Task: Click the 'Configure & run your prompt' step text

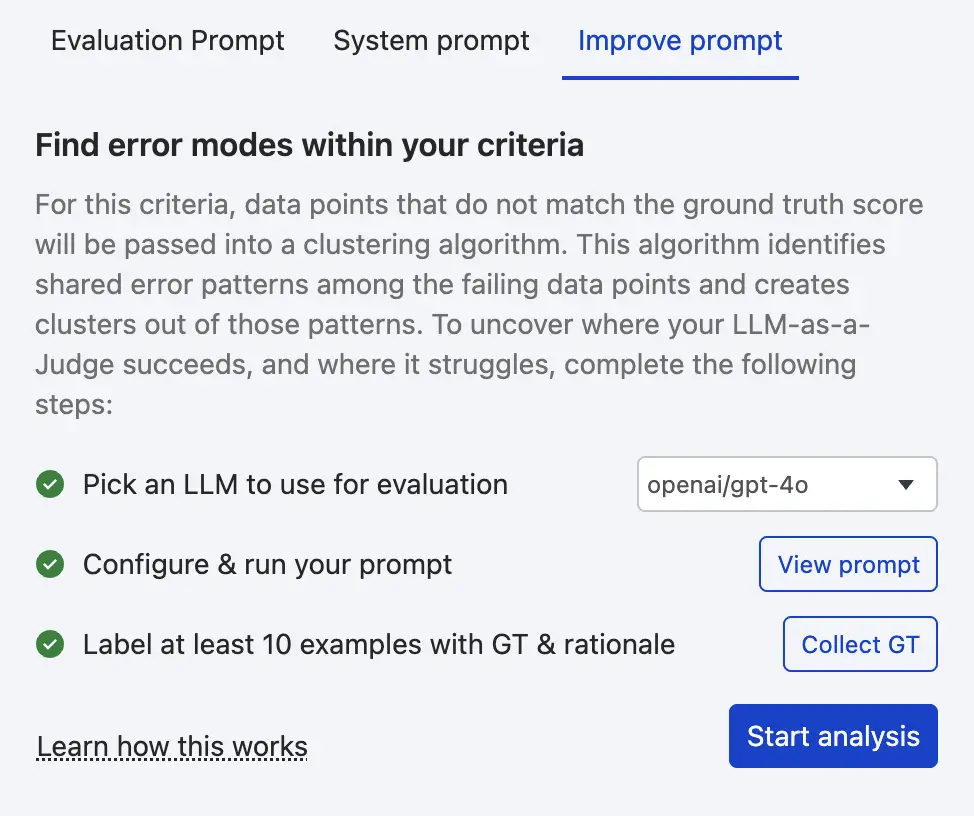Action: (267, 565)
